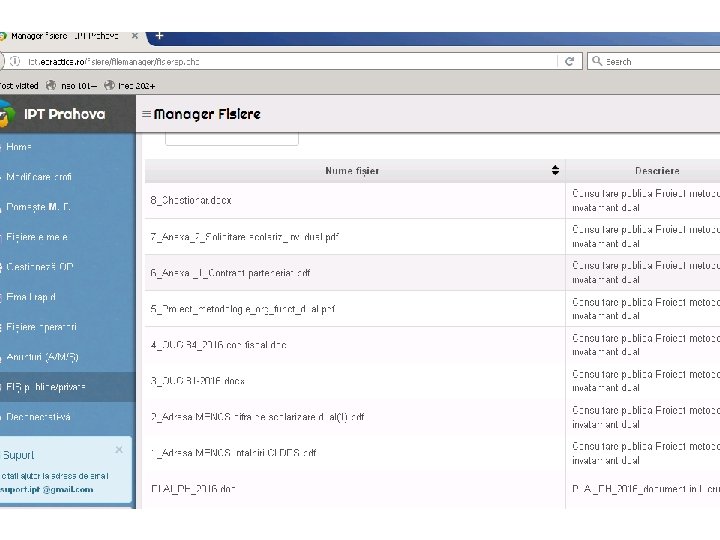The image size is (720, 540).
Task: Select file 3_OUG 81-2016 docx
Action: click(x=197, y=381)
